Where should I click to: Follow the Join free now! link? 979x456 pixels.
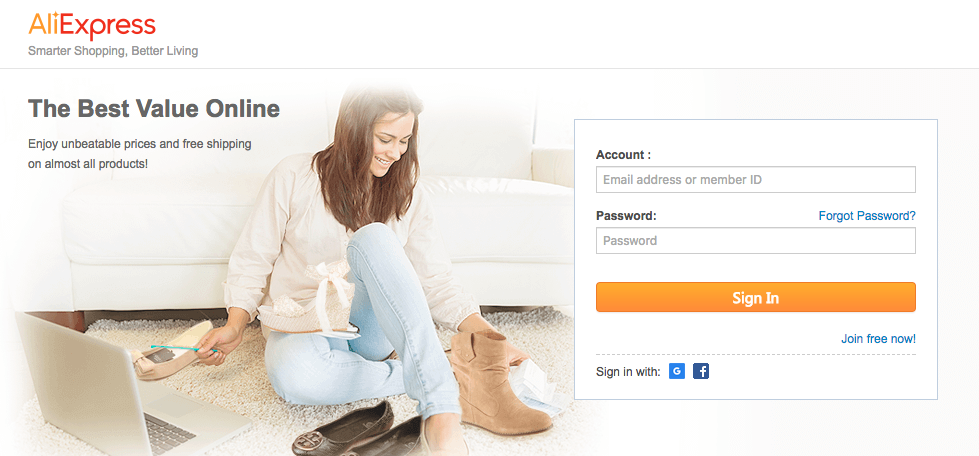pos(878,339)
